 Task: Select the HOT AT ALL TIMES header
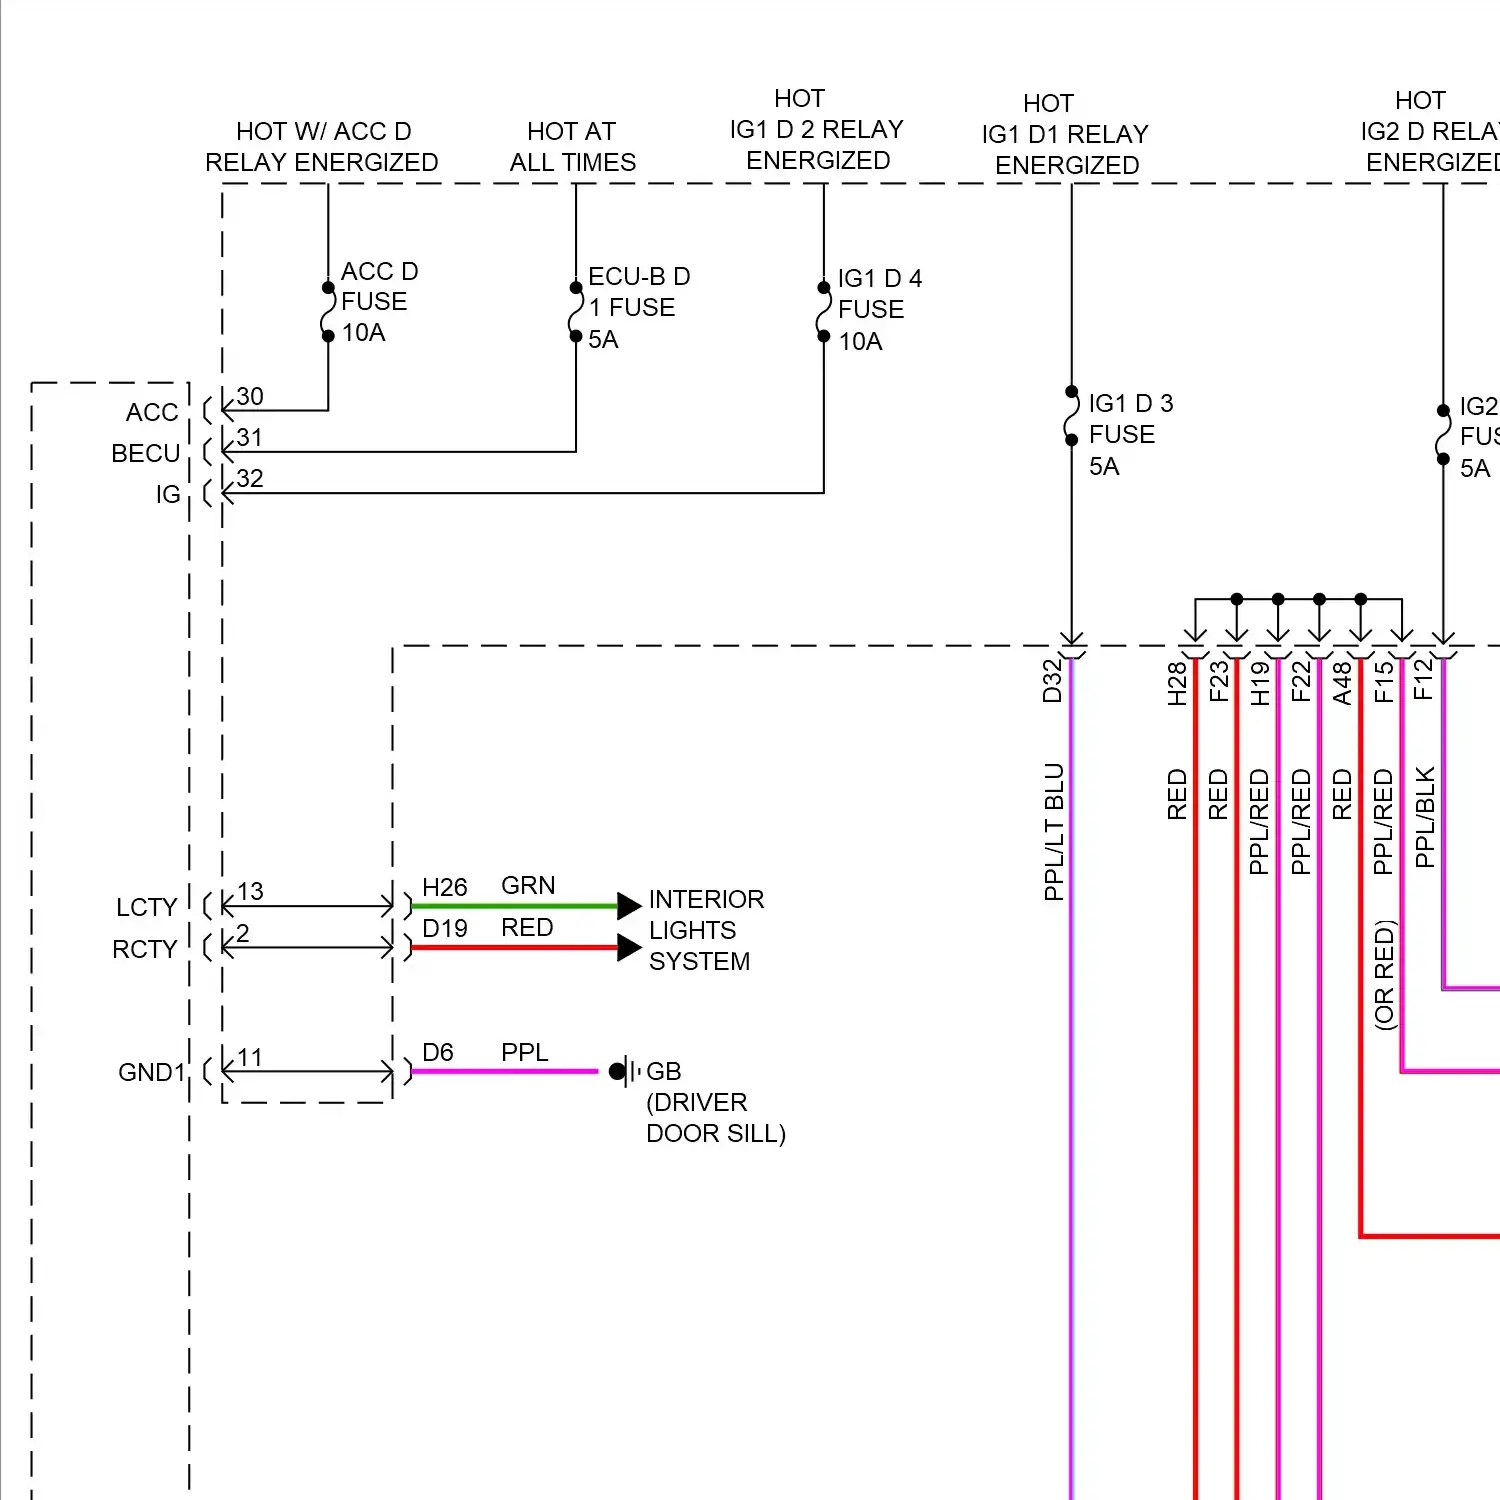572,147
